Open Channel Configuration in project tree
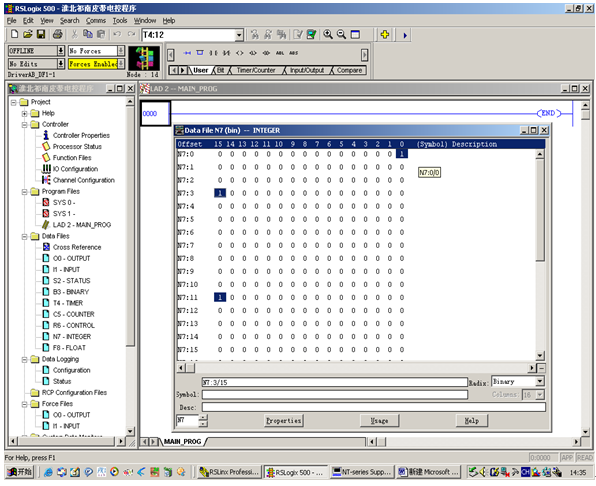 click(x=84, y=180)
